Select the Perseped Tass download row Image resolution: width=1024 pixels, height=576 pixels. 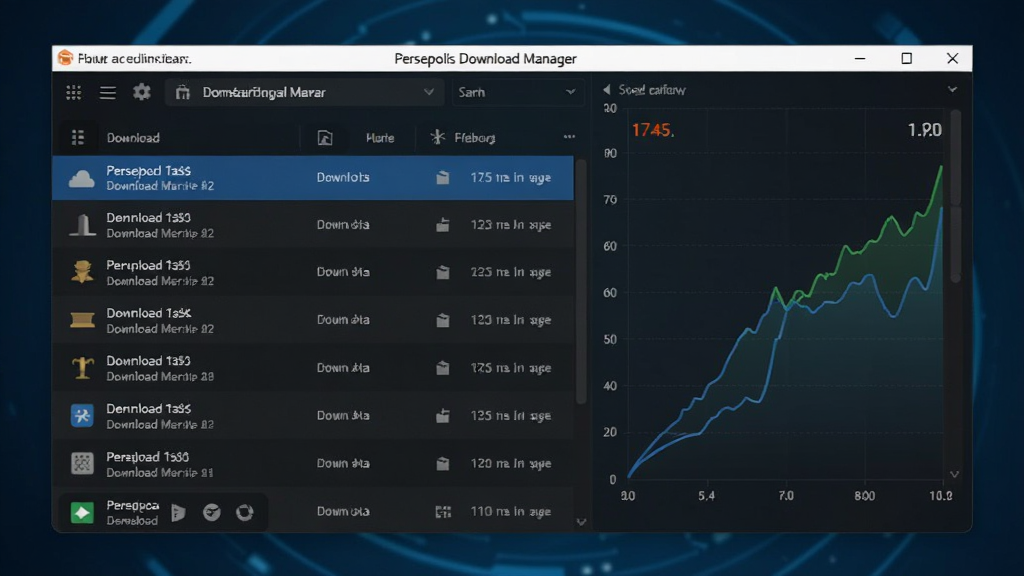[x=313, y=178]
